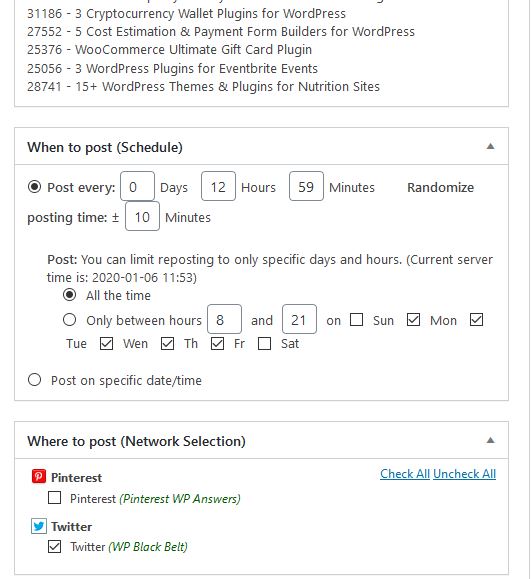Edit the Minutes field showing 59
The image size is (531, 579).
coord(306,186)
